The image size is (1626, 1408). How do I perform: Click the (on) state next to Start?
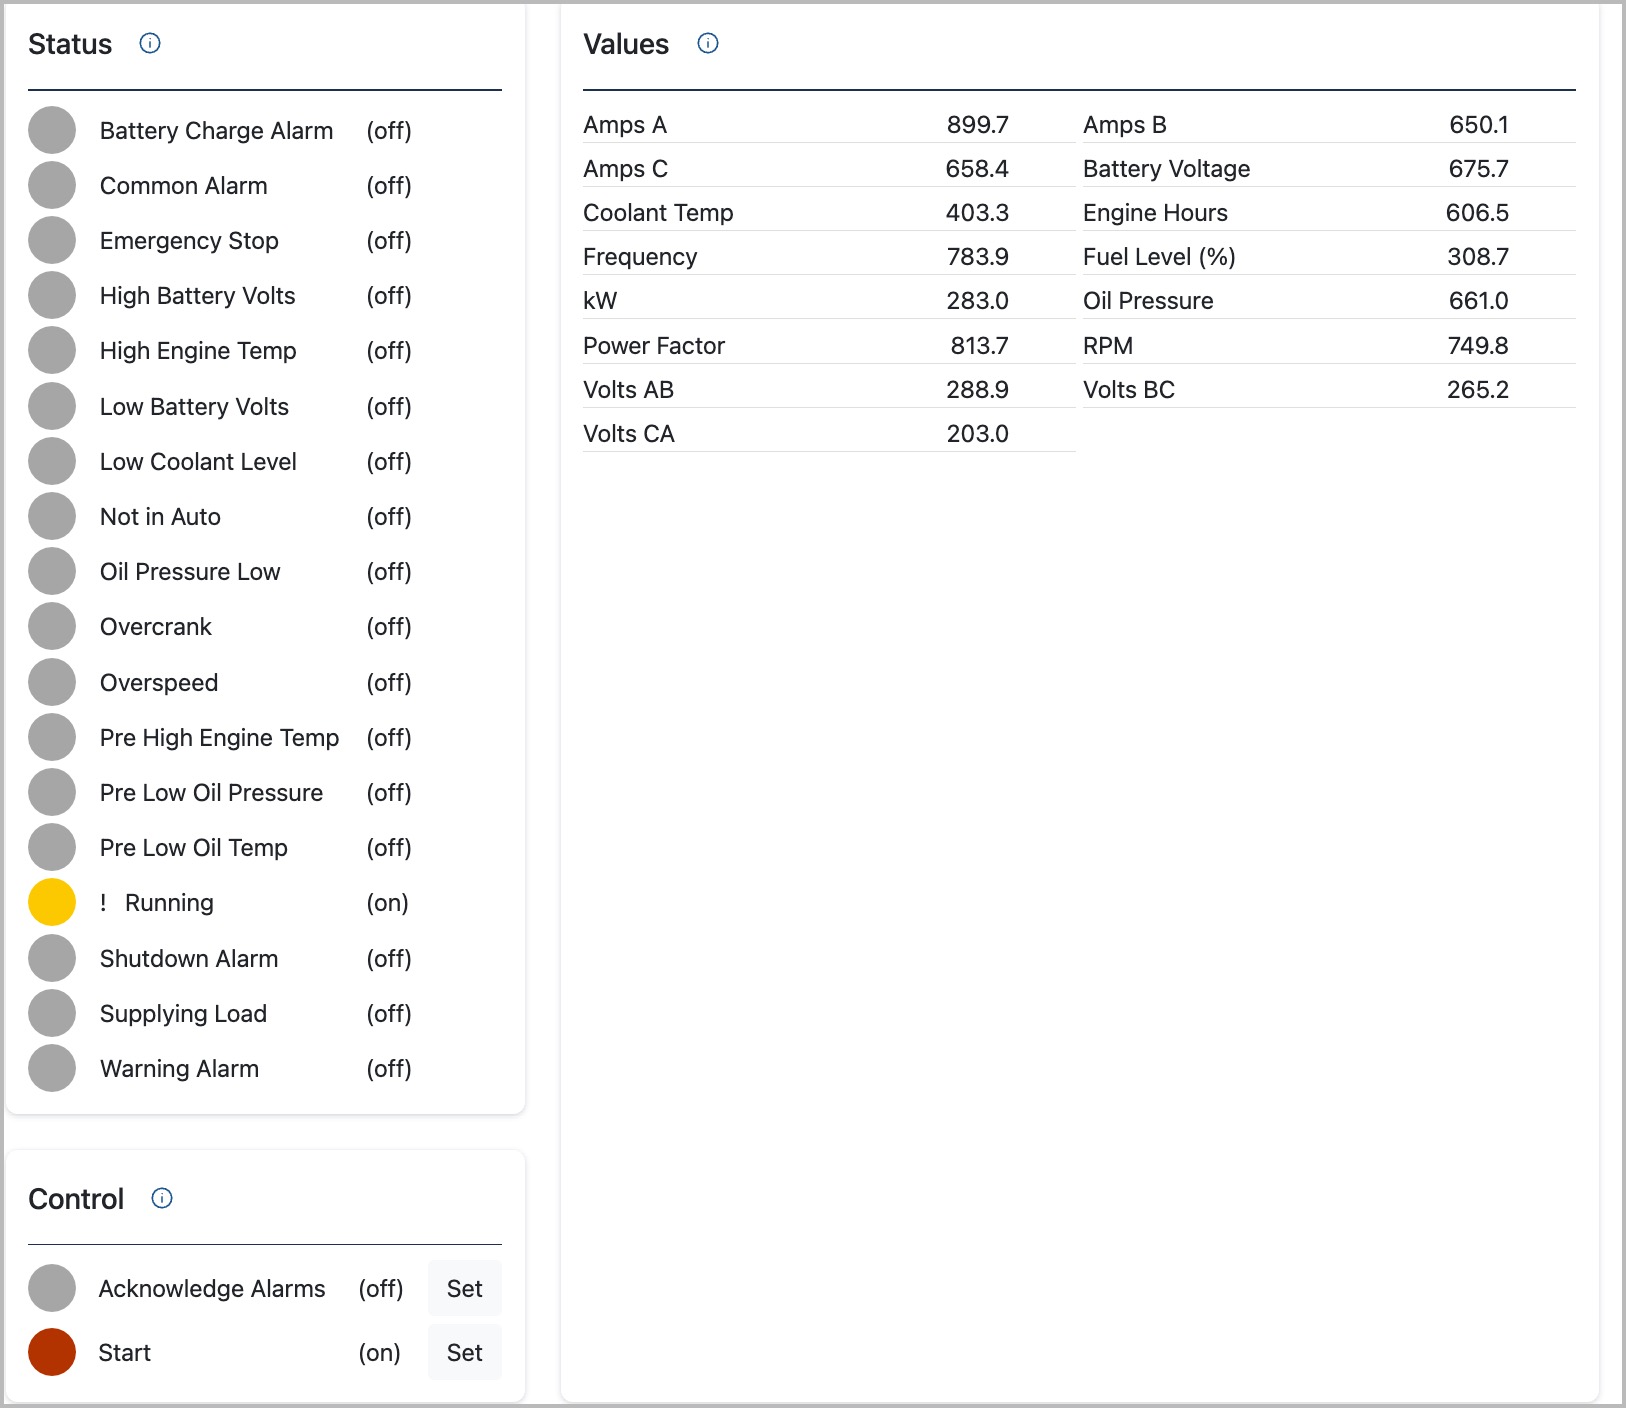379,1352
